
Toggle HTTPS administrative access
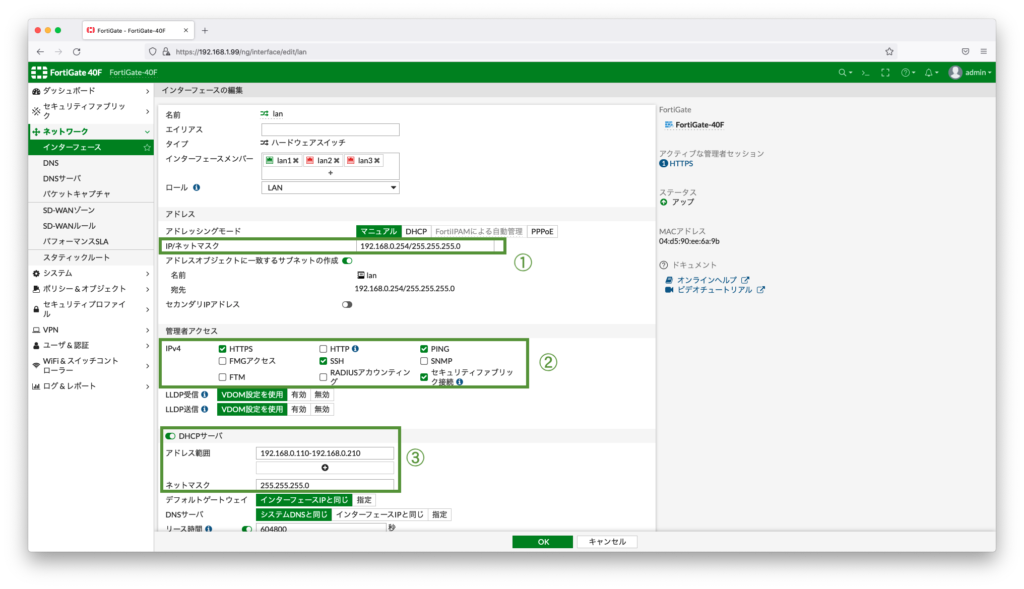click(x=223, y=349)
